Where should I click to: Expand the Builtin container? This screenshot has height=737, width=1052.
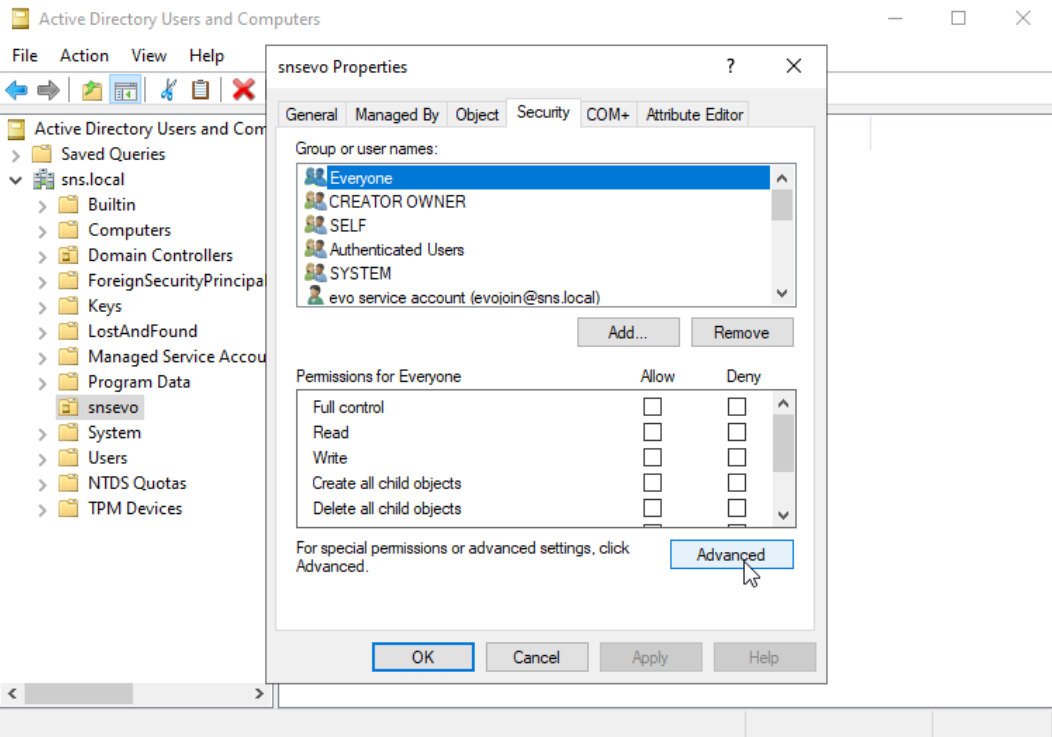[x=42, y=206]
